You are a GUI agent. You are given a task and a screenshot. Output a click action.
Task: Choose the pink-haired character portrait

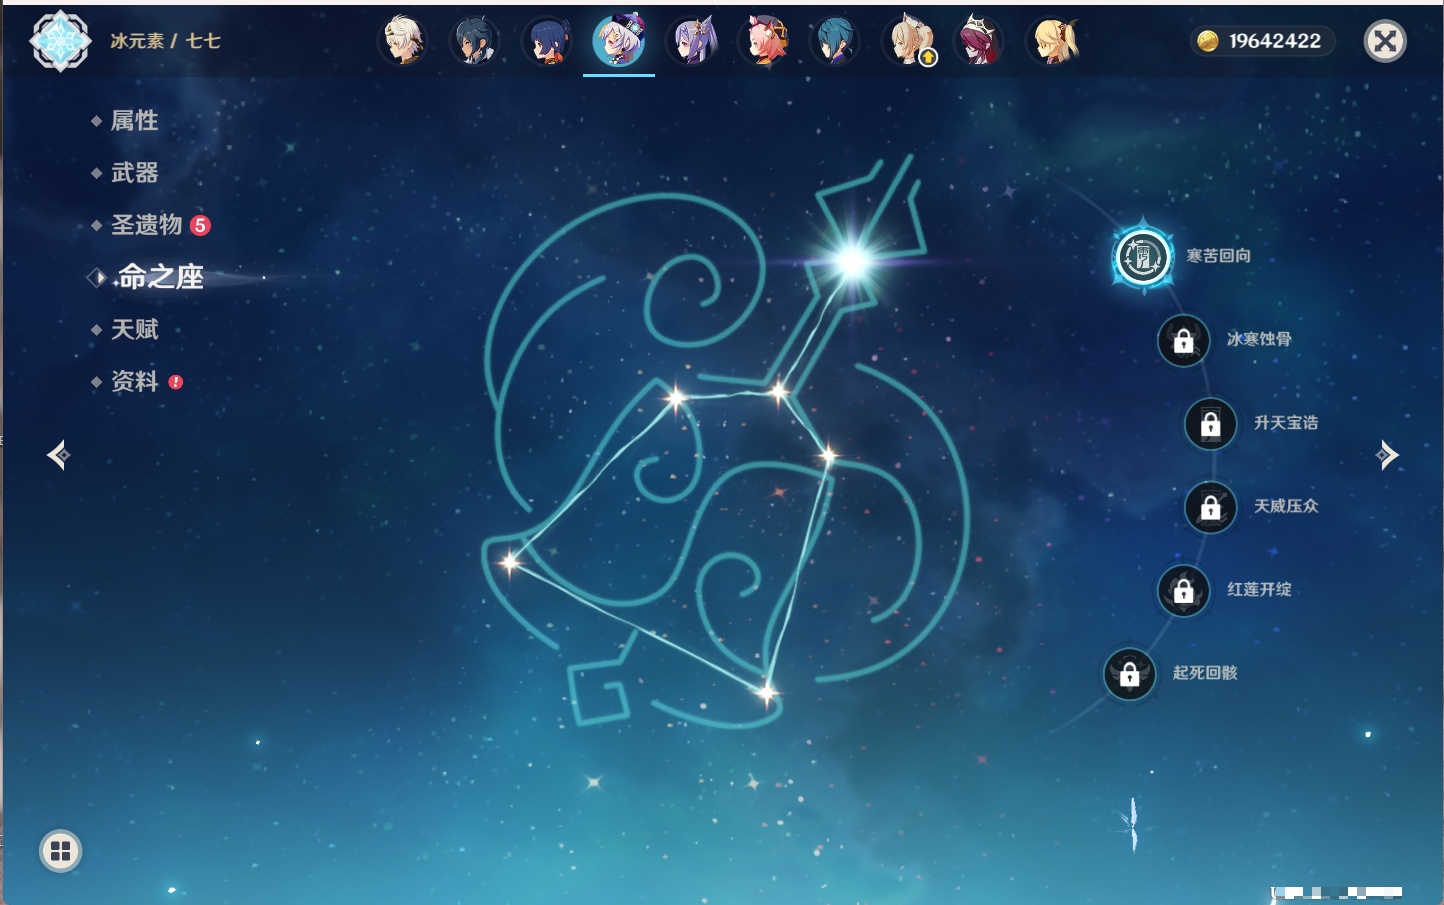[x=764, y=42]
